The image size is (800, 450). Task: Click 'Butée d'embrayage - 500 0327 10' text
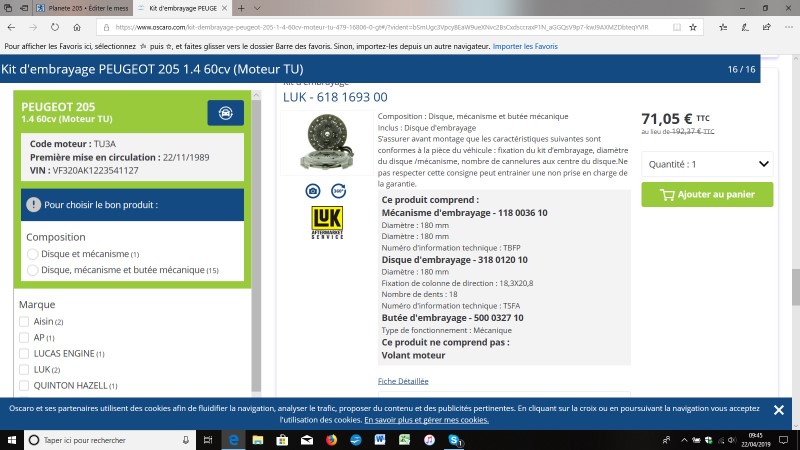click(x=452, y=318)
